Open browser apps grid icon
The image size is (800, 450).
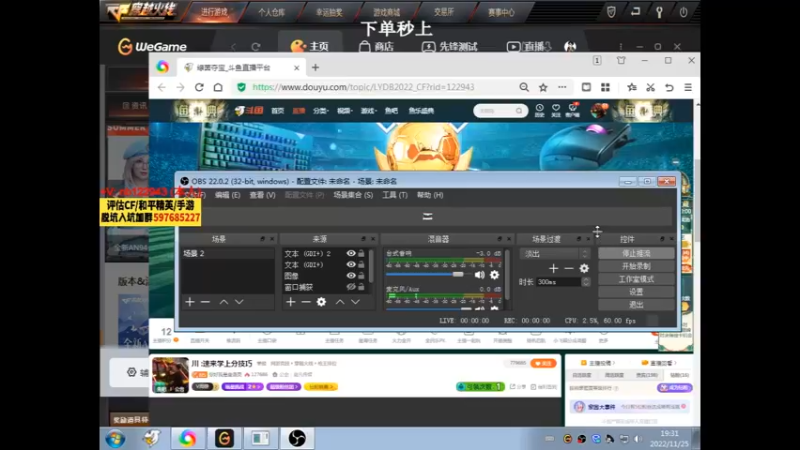point(605,87)
